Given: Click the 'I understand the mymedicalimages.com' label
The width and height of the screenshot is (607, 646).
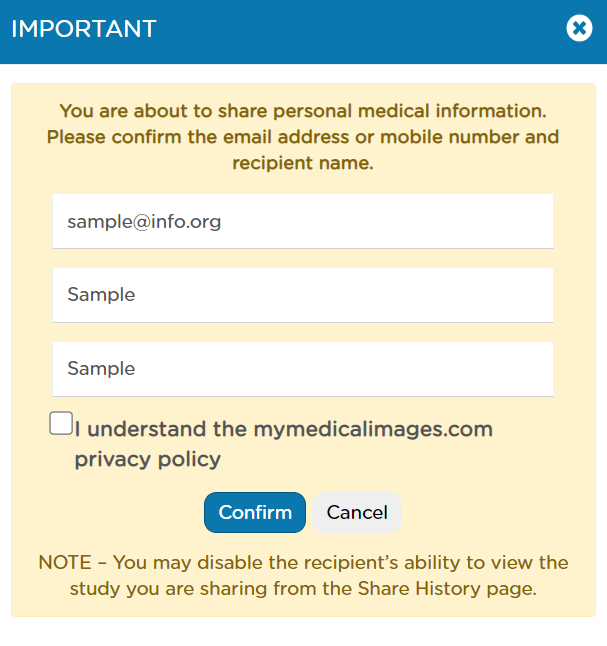Looking at the screenshot, I should pyautogui.click(x=284, y=429).
